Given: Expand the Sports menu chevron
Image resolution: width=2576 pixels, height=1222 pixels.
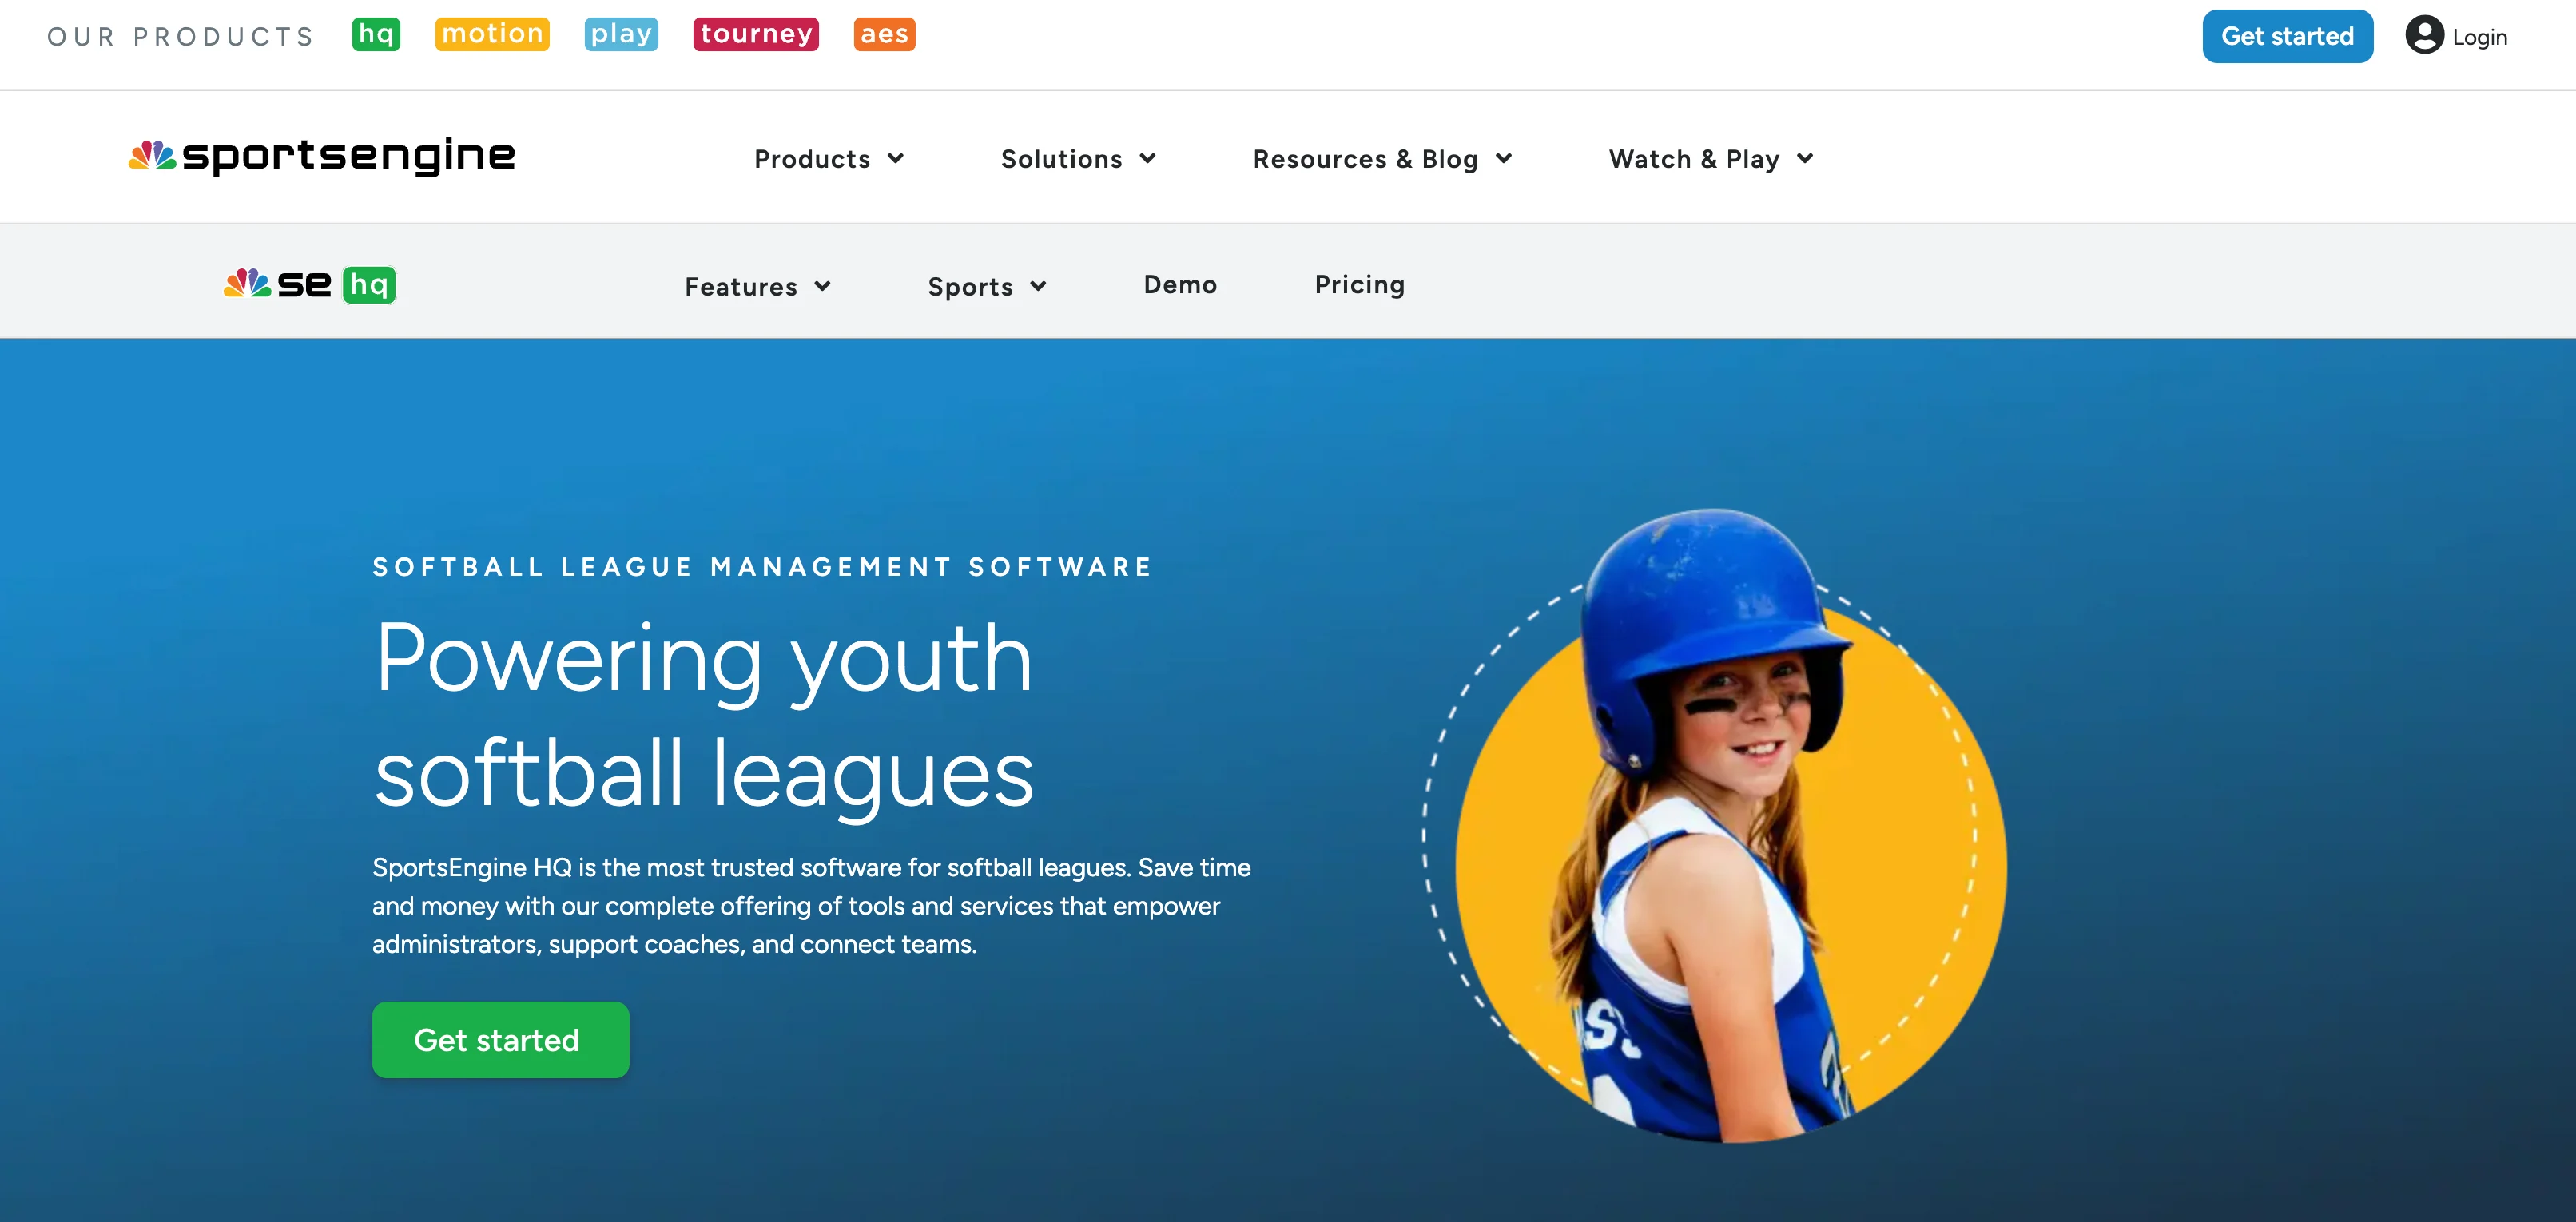Looking at the screenshot, I should click(1038, 286).
